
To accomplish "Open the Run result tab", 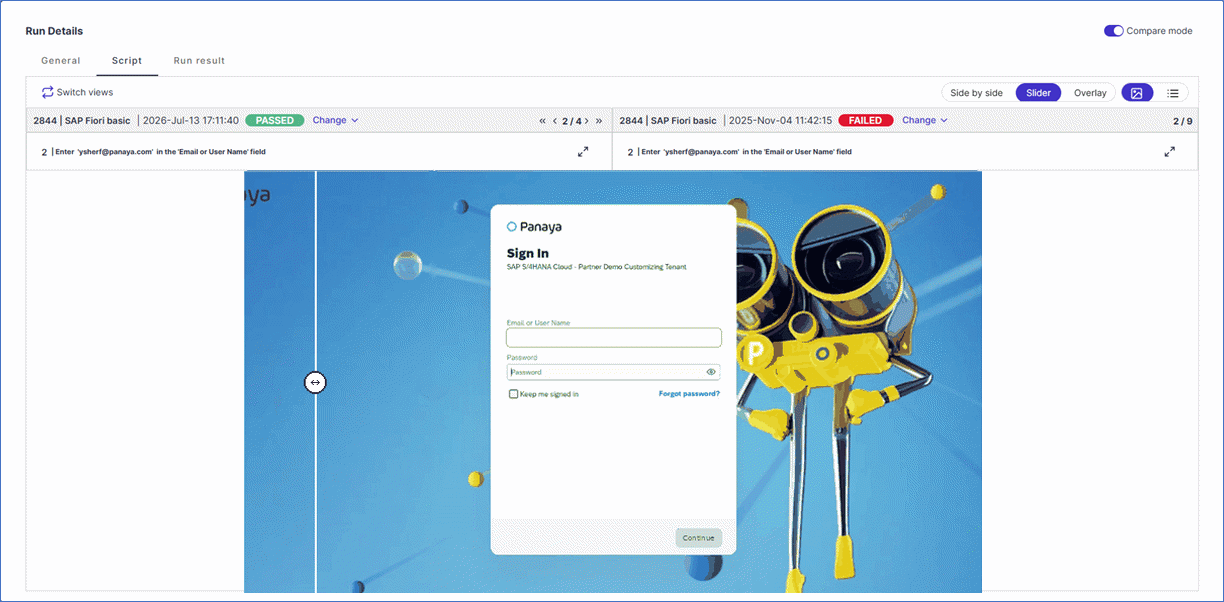I will [x=199, y=61].
